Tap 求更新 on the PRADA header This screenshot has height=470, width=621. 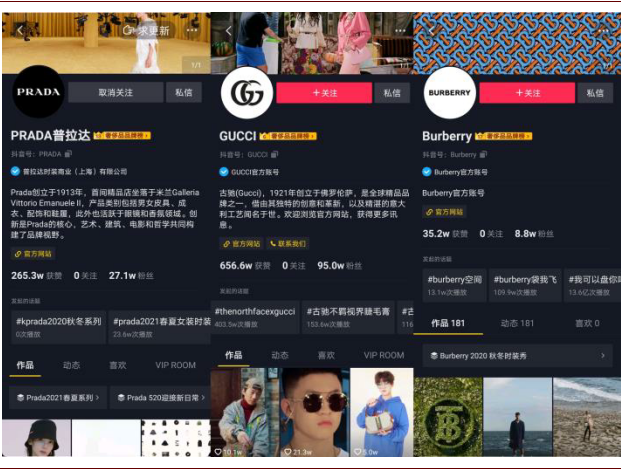146,30
